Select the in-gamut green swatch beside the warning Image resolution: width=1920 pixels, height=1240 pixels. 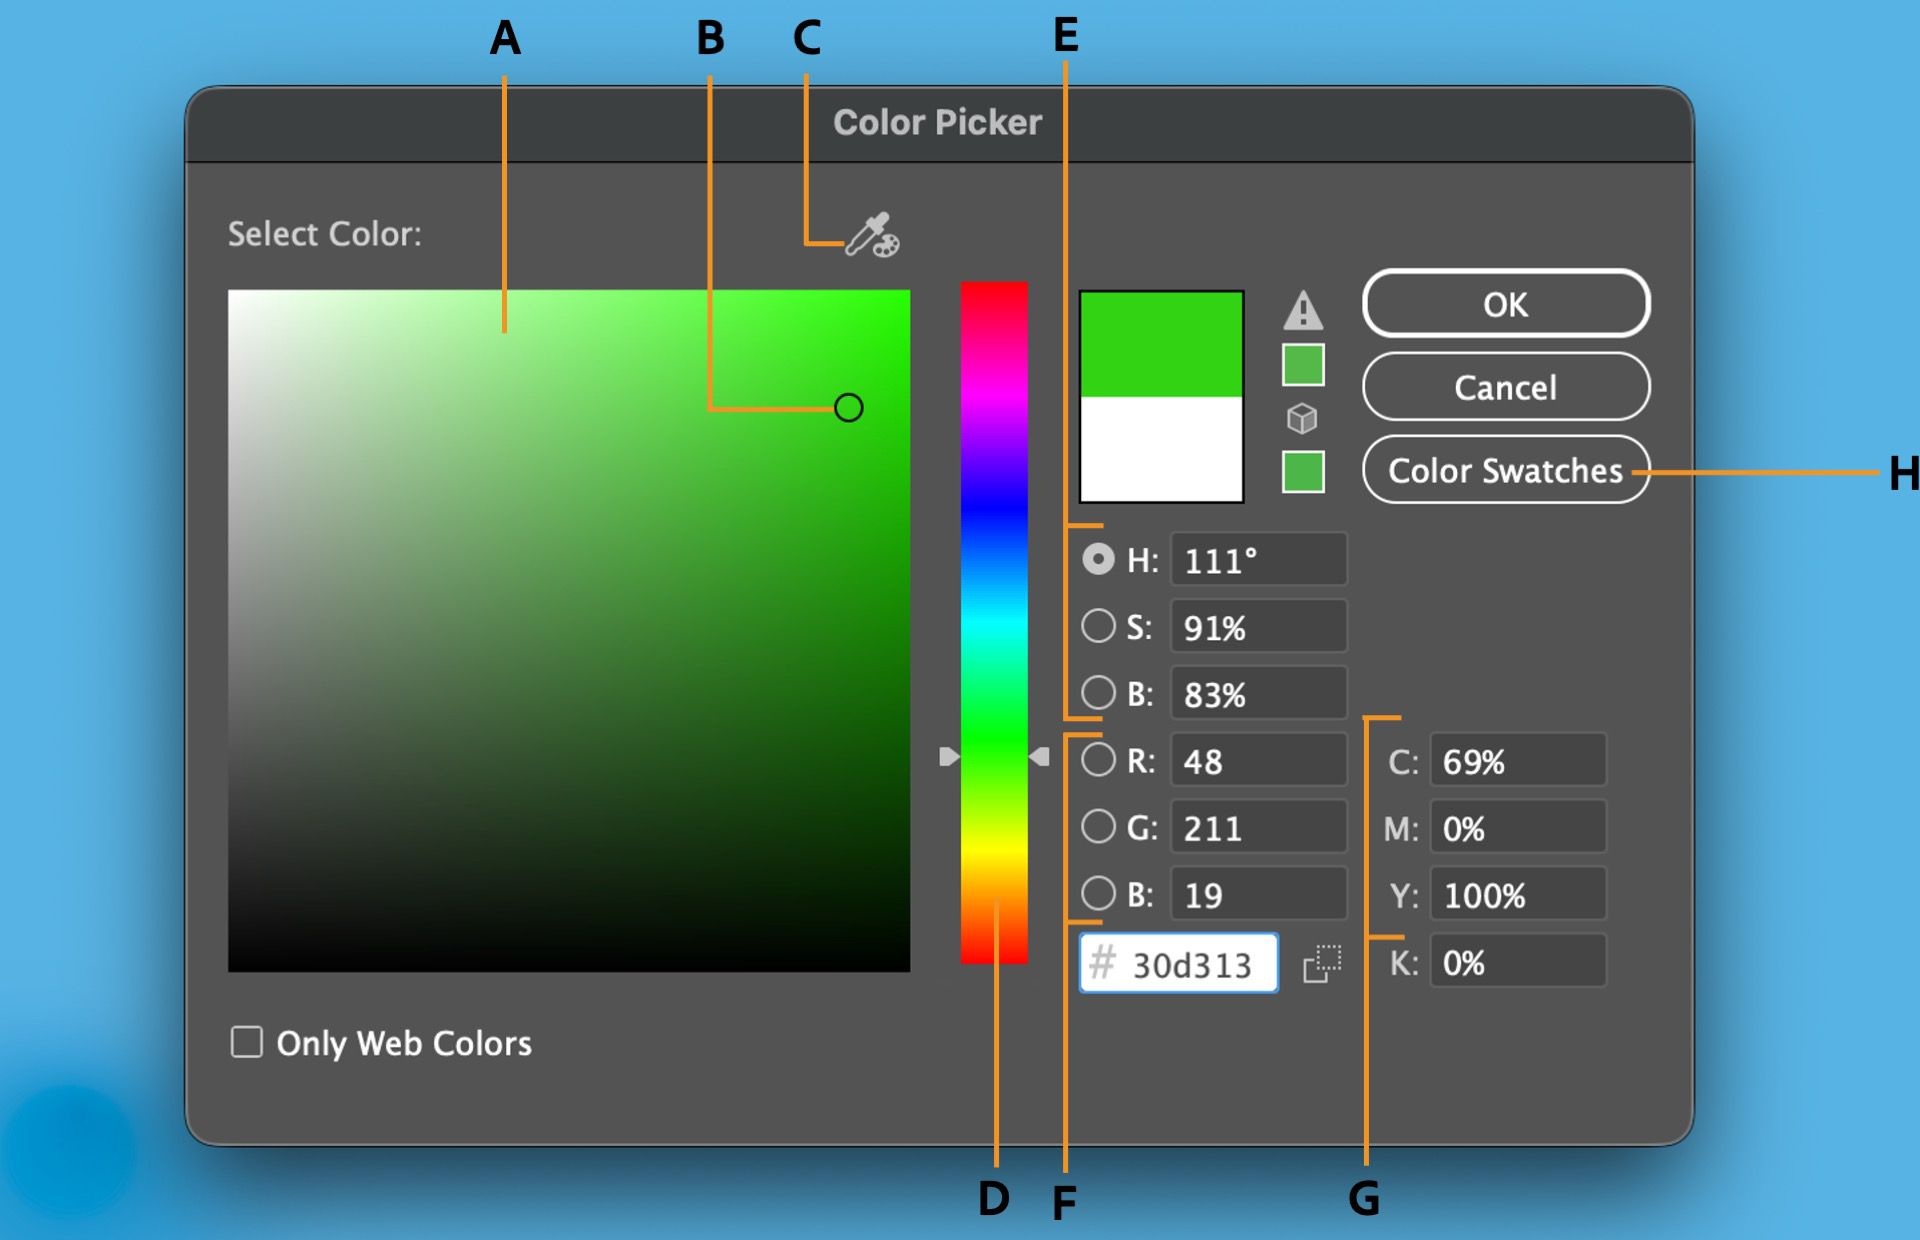(x=1302, y=365)
